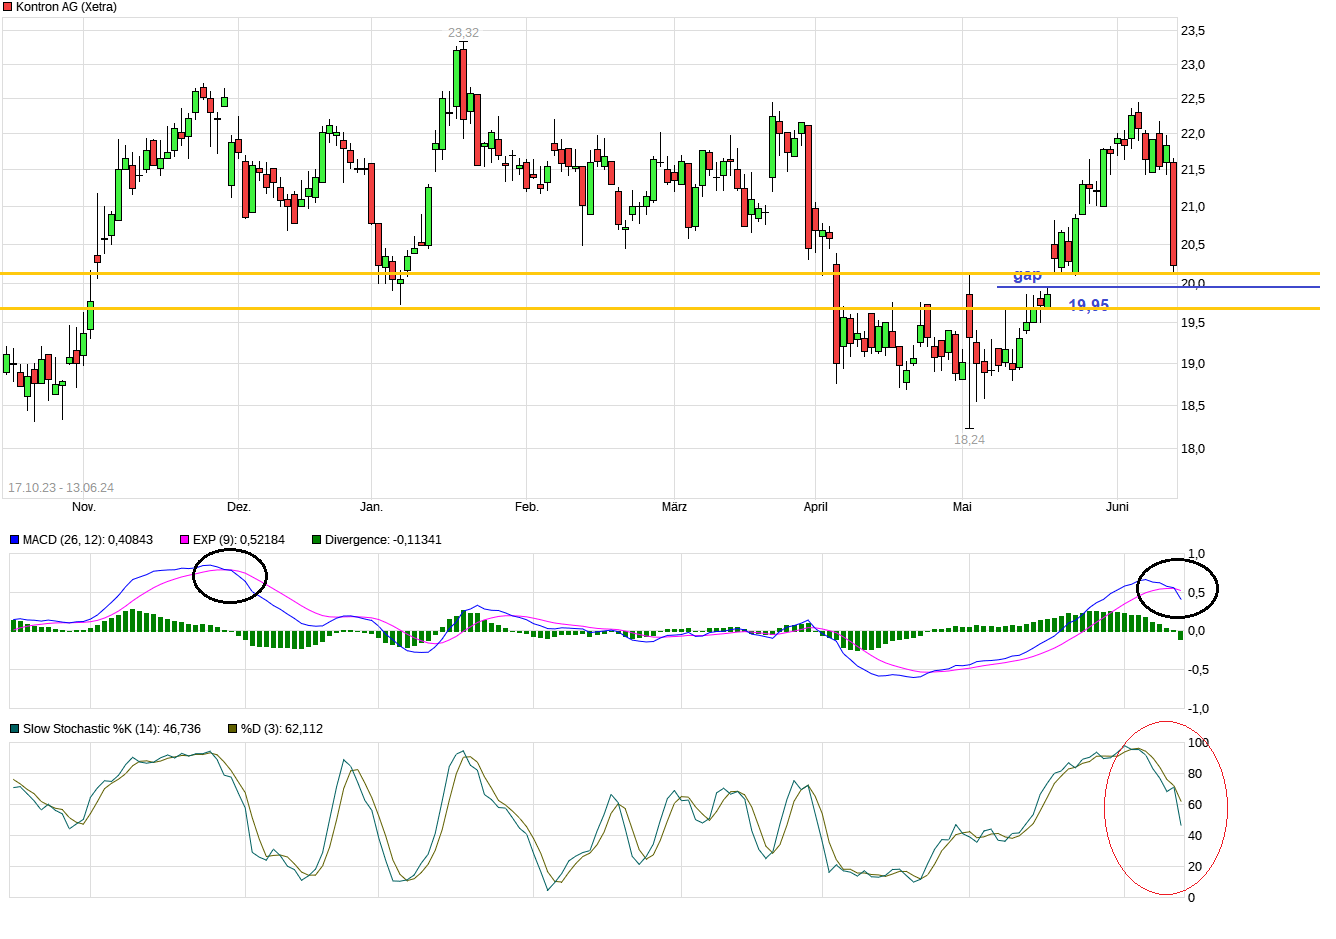Select the Slow Stochastic %K legend marker

(14, 728)
